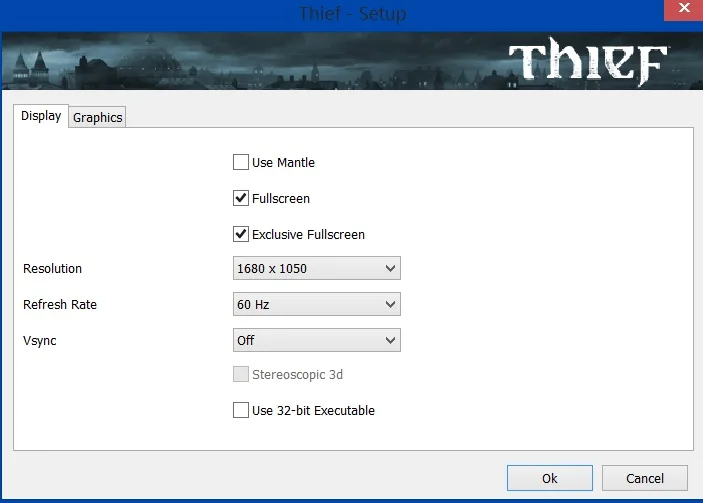Confirm settings with the Ok button
Viewport: 703px width, 503px height.
pyautogui.click(x=550, y=478)
